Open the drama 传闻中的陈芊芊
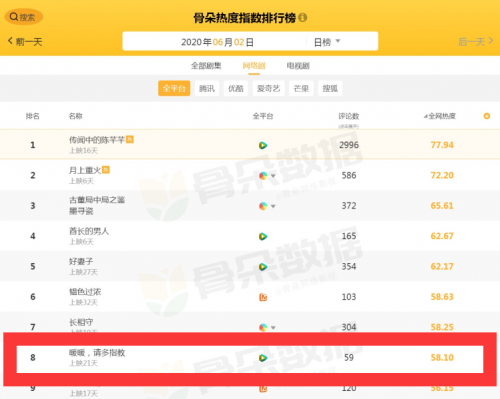 [x=97, y=140]
